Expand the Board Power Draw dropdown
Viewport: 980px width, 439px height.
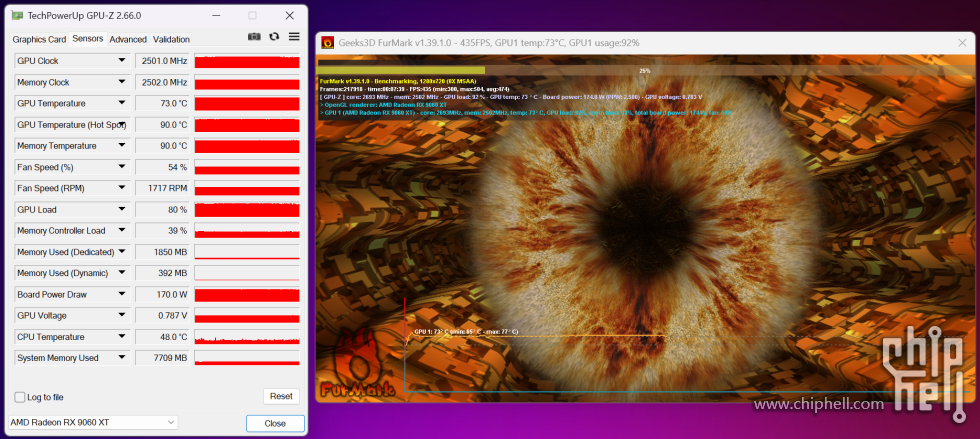(x=122, y=295)
